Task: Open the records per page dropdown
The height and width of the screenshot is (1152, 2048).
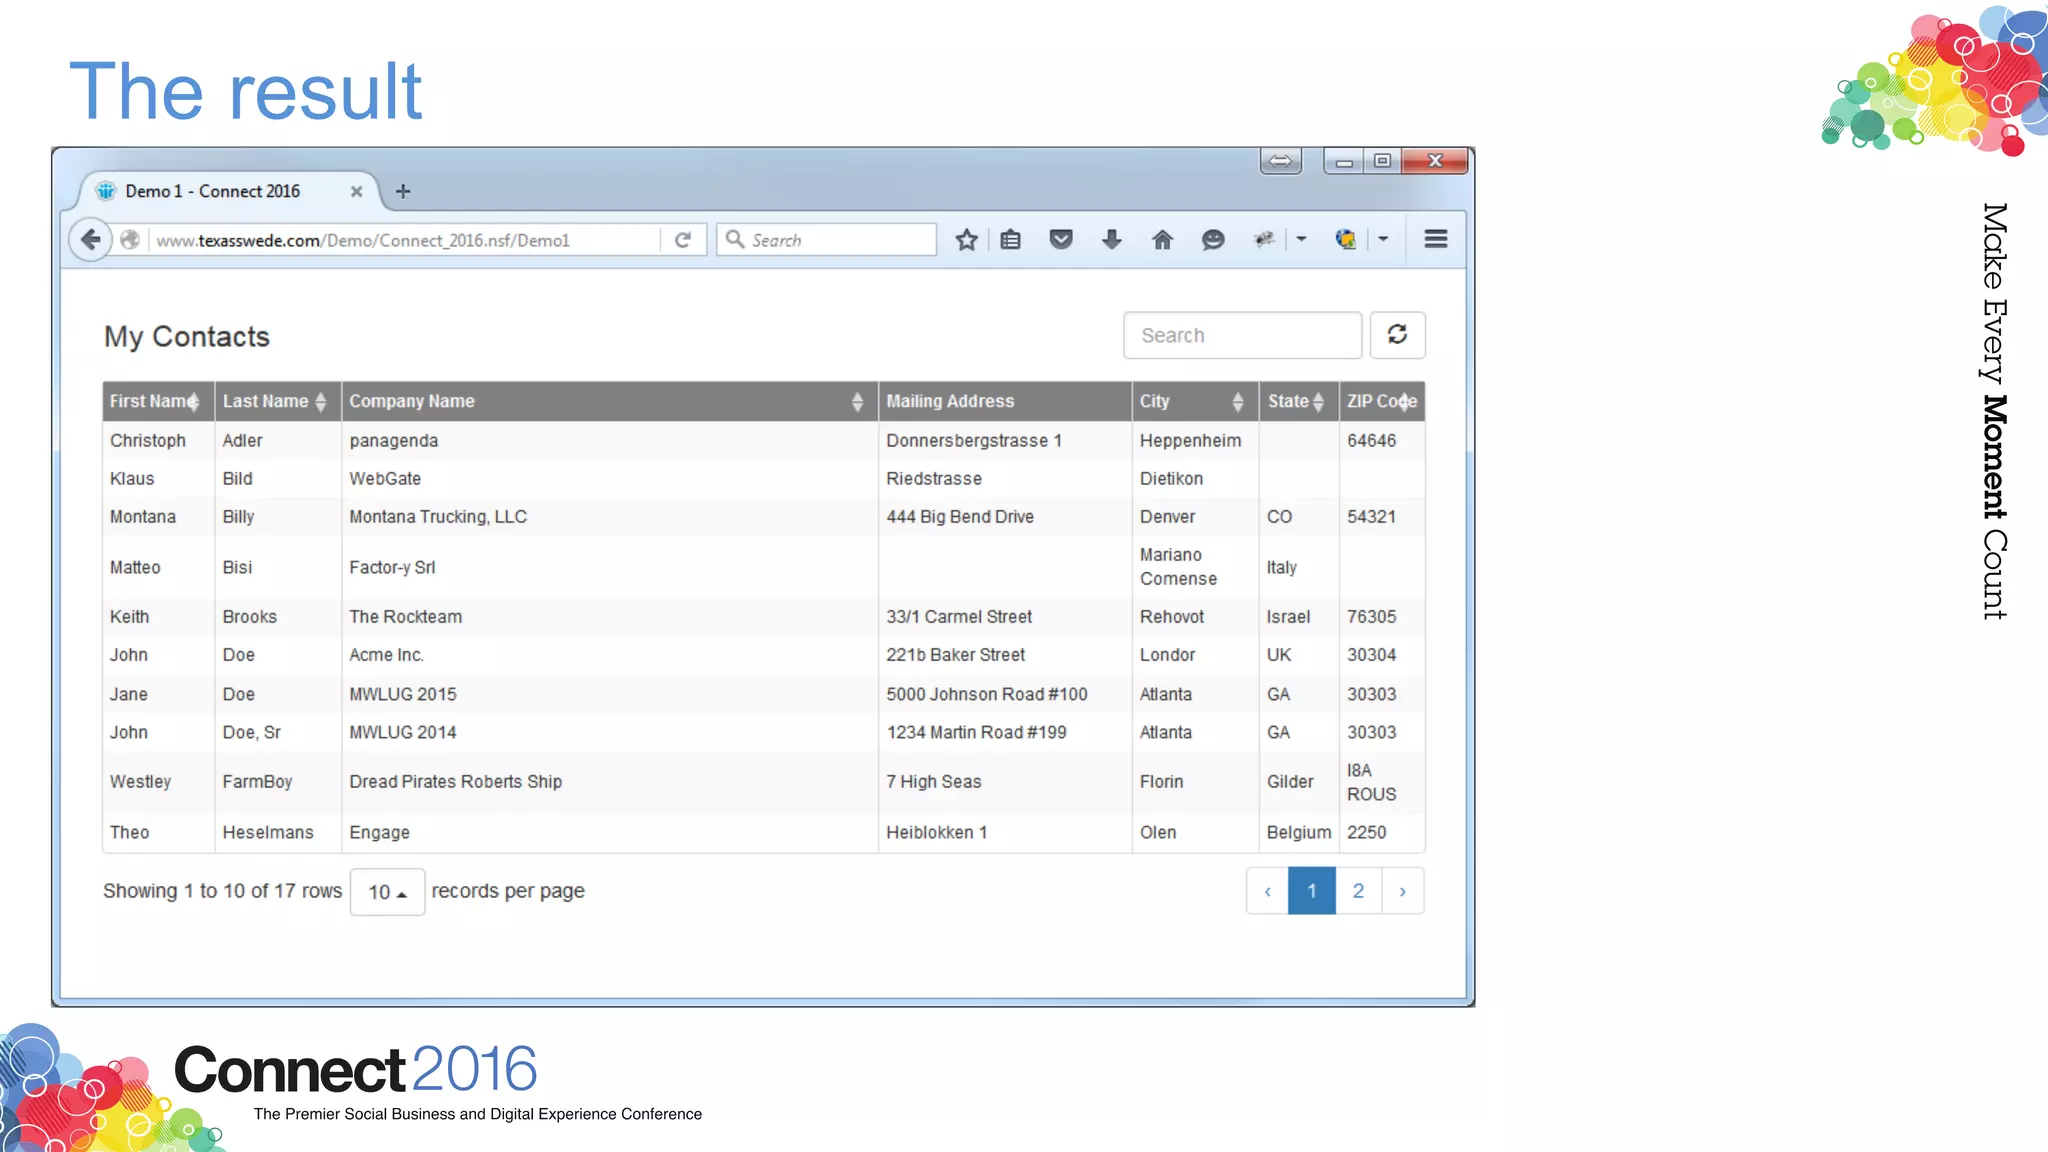Action: click(x=387, y=892)
